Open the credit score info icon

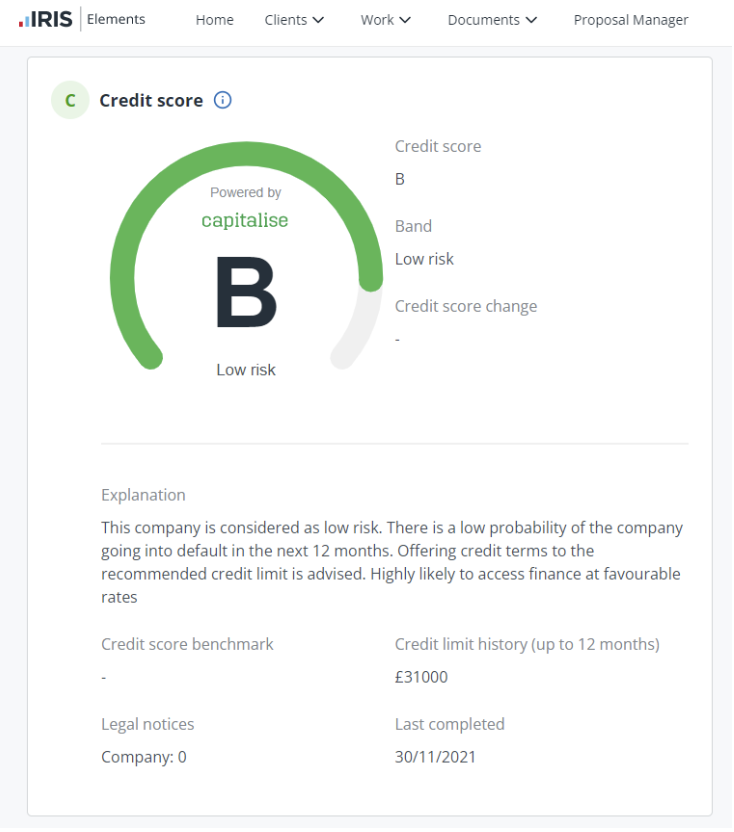click(x=223, y=100)
